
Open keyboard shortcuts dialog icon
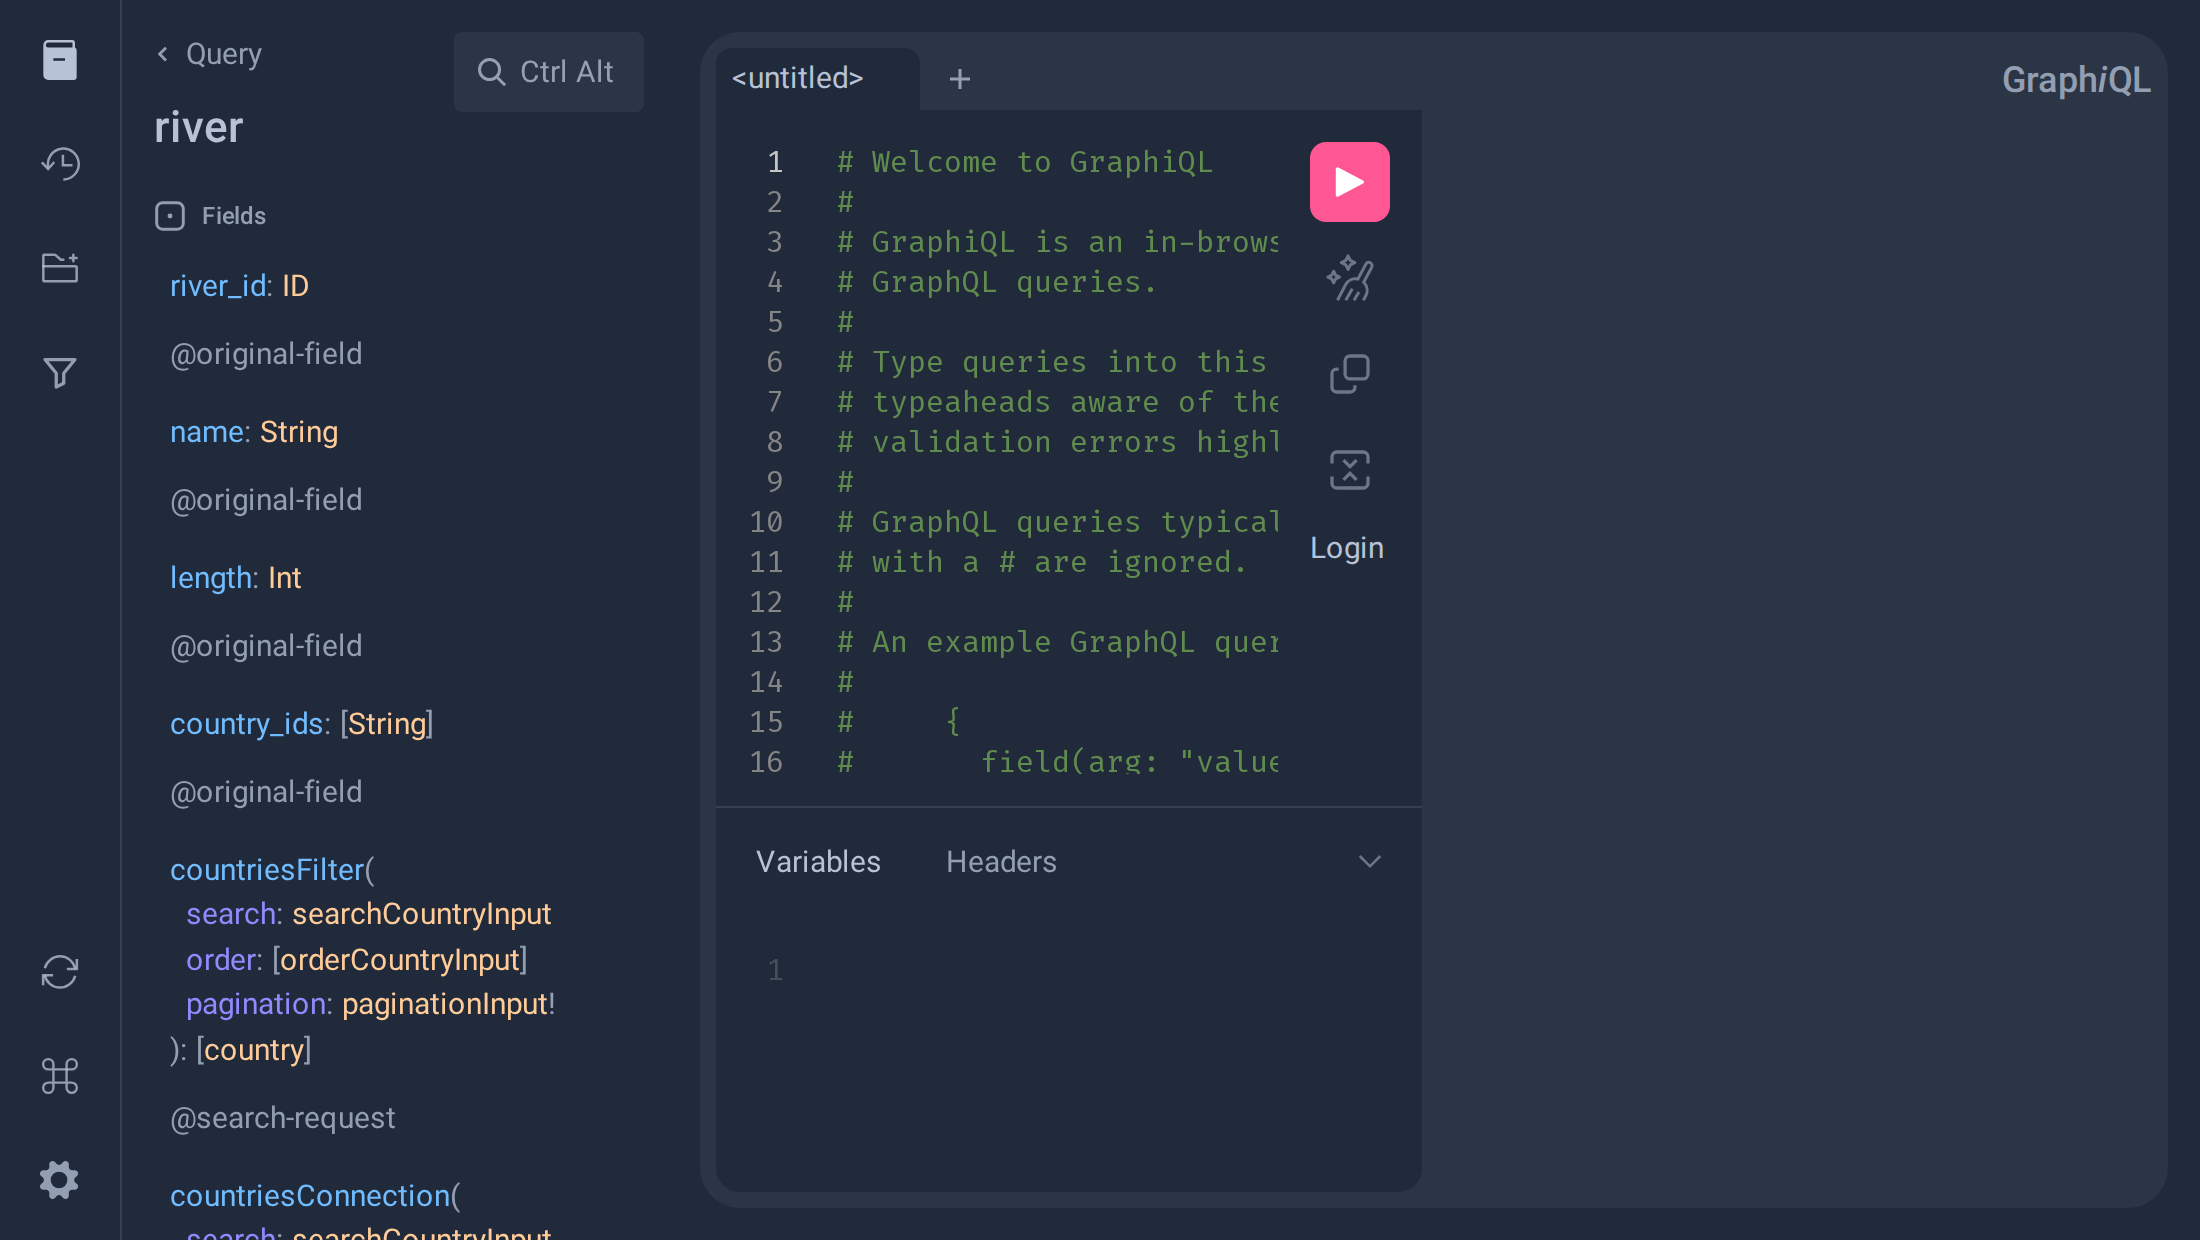click(60, 1076)
